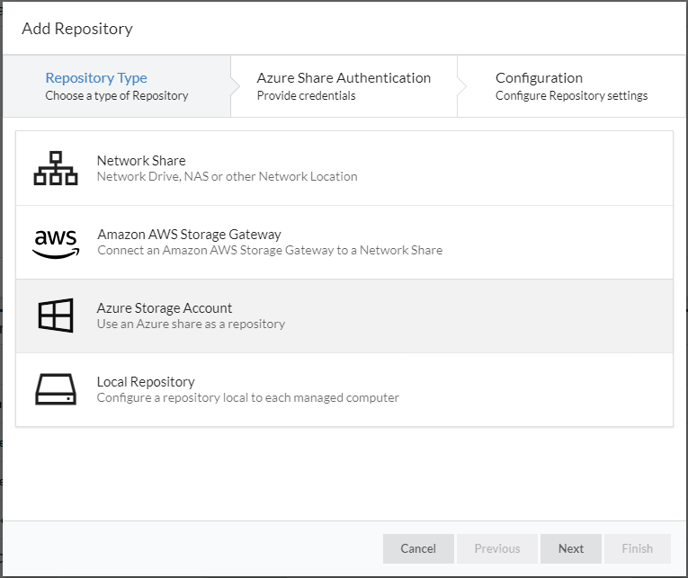This screenshot has height=578, width=688.
Task: Click the Previous button
Action: (497, 549)
